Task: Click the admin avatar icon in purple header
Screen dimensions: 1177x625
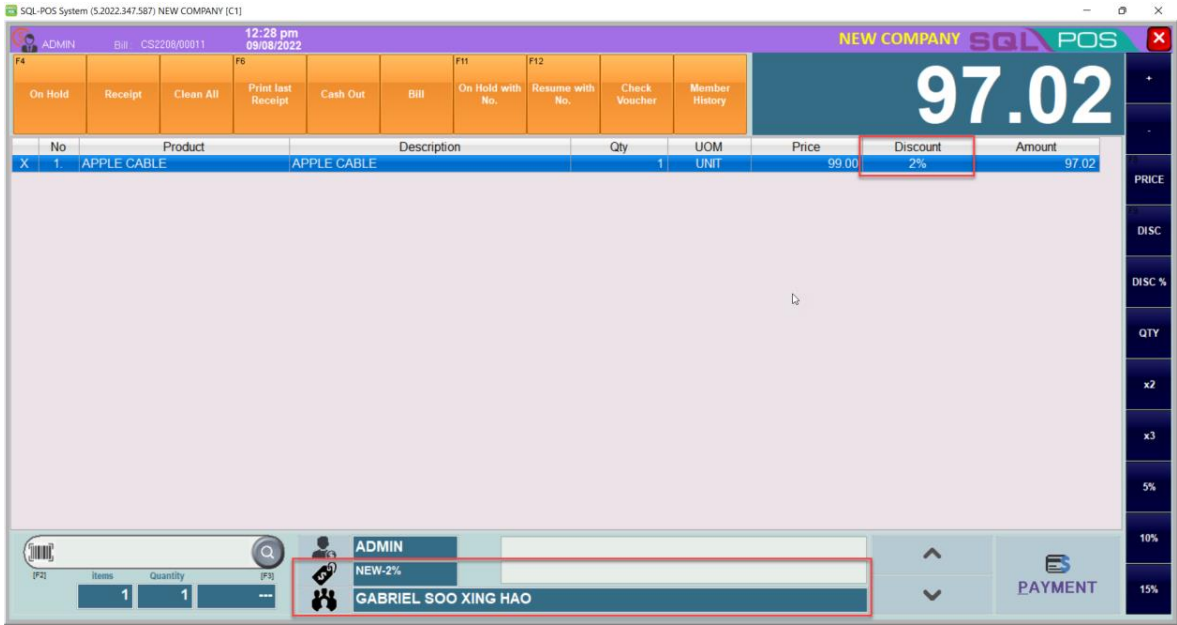Action: (25, 41)
